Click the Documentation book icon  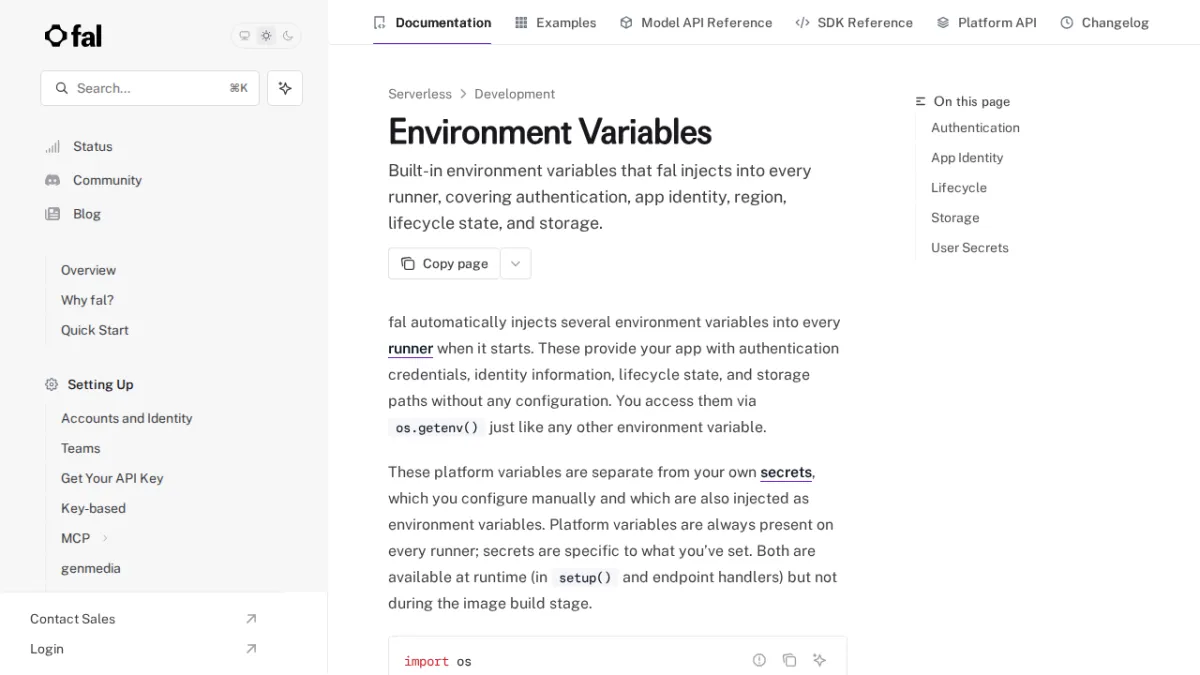[x=379, y=22]
